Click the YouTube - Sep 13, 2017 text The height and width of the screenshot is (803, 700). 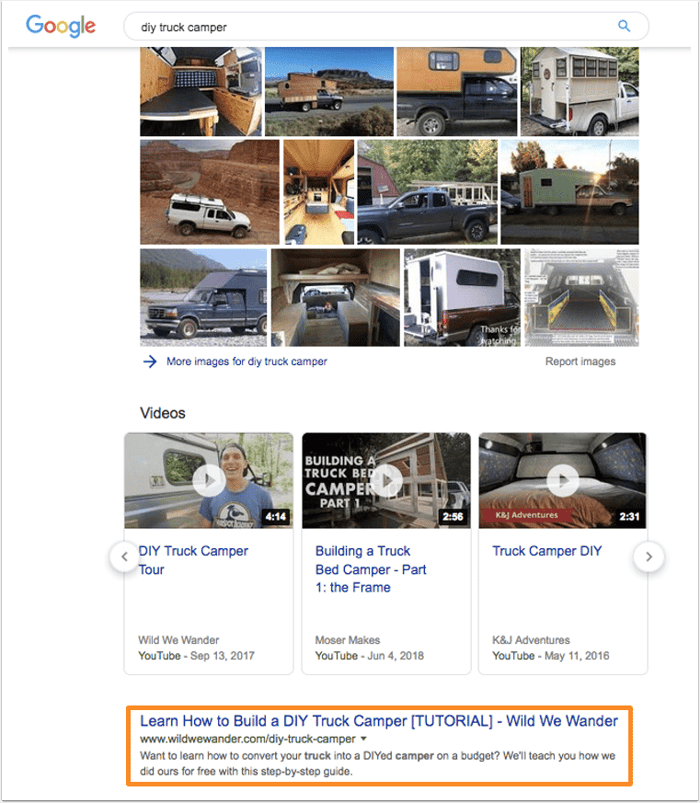coord(196,656)
